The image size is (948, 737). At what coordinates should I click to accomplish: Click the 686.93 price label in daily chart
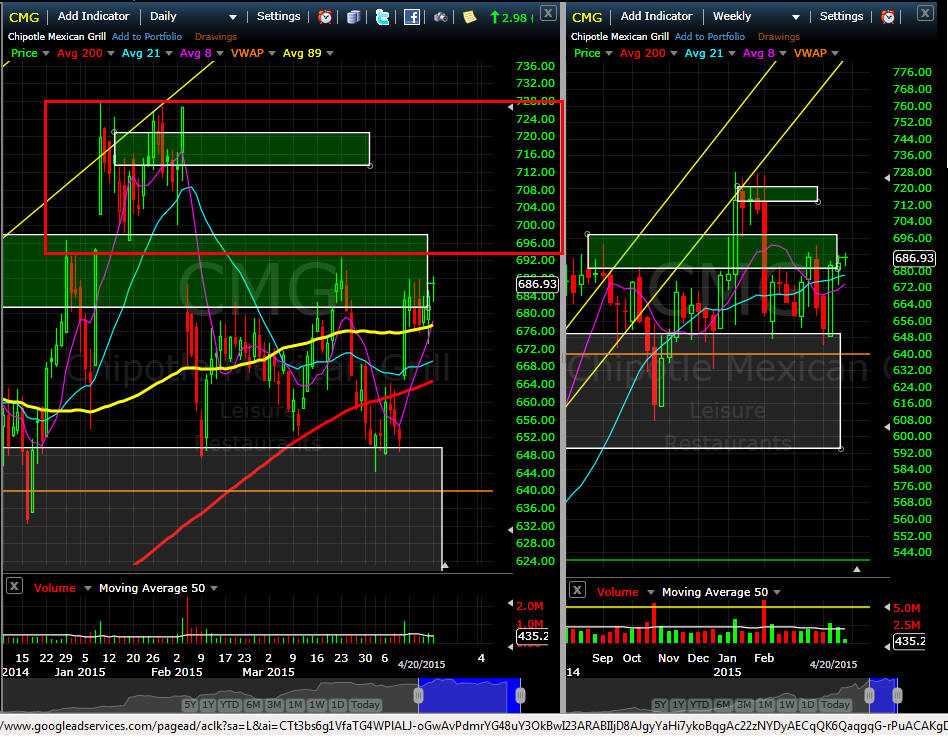pos(537,284)
